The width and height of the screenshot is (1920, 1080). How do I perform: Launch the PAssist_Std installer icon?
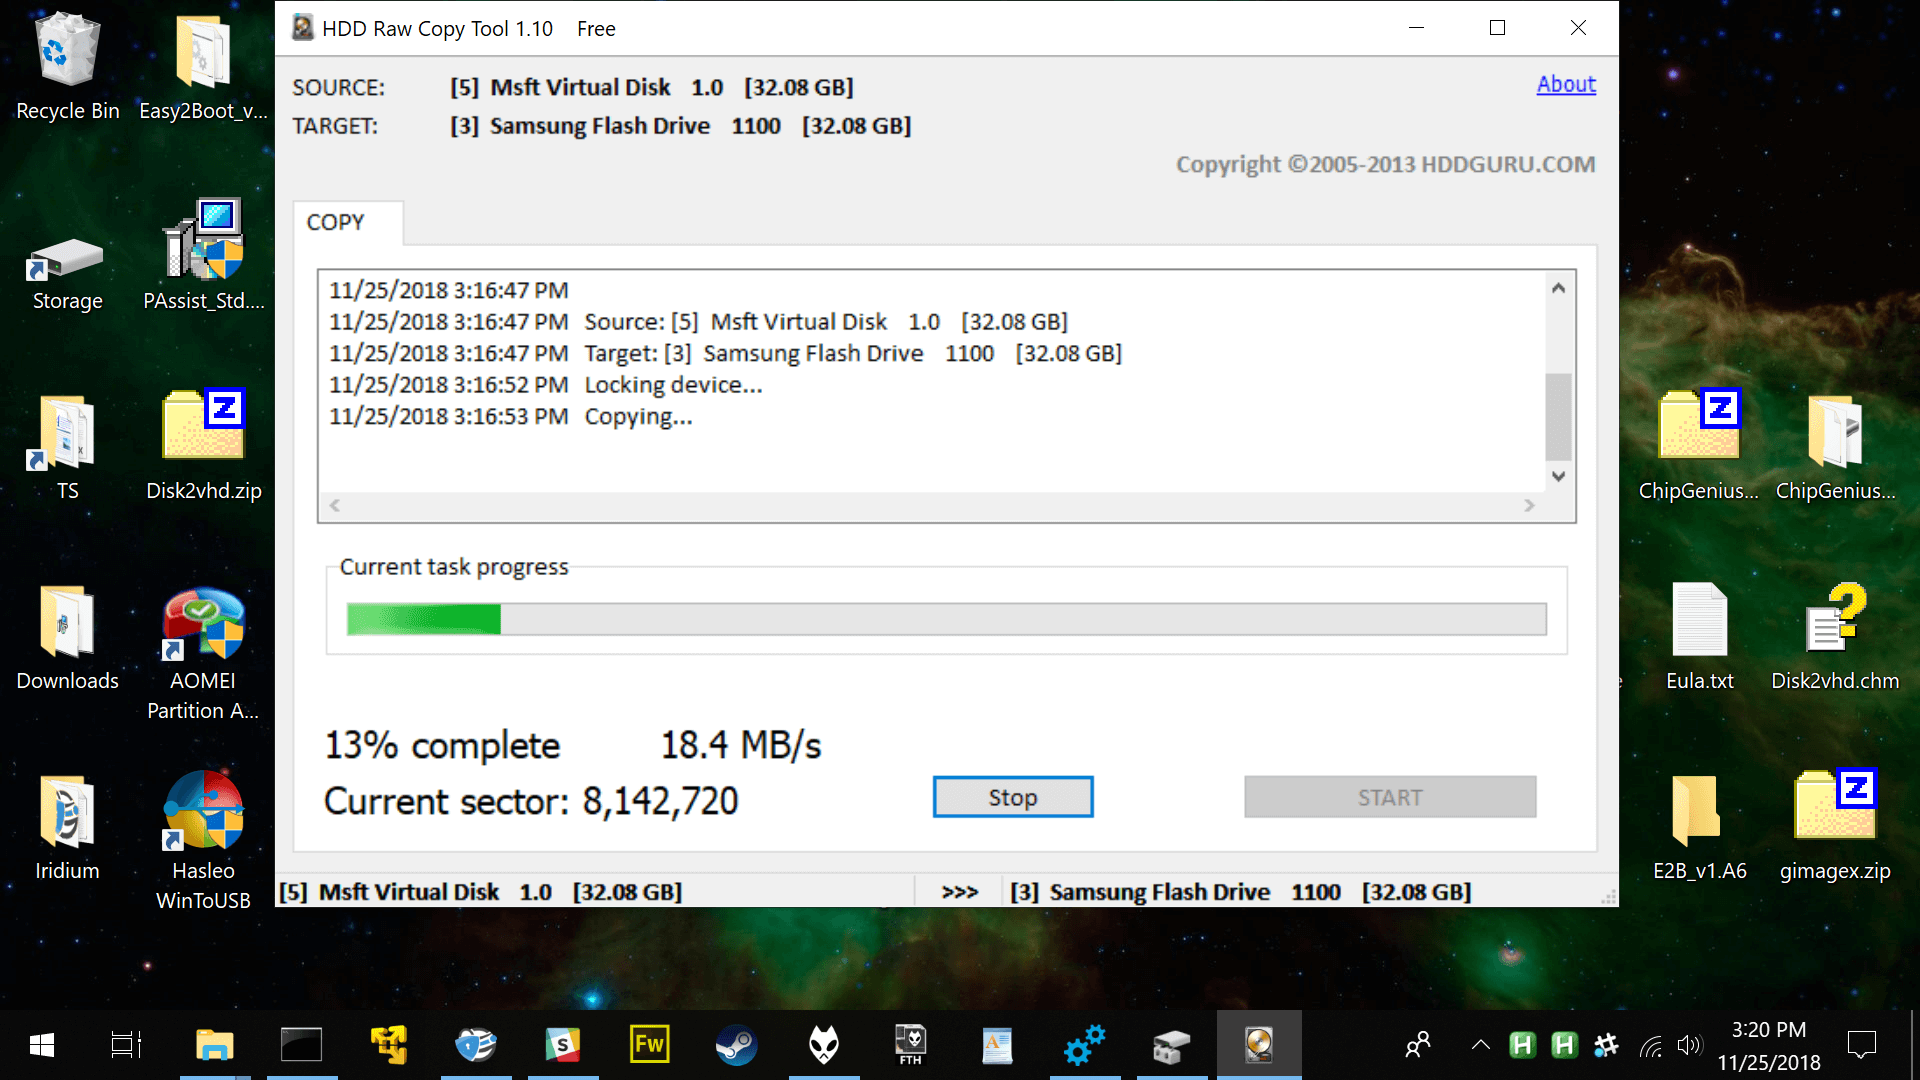pos(203,255)
